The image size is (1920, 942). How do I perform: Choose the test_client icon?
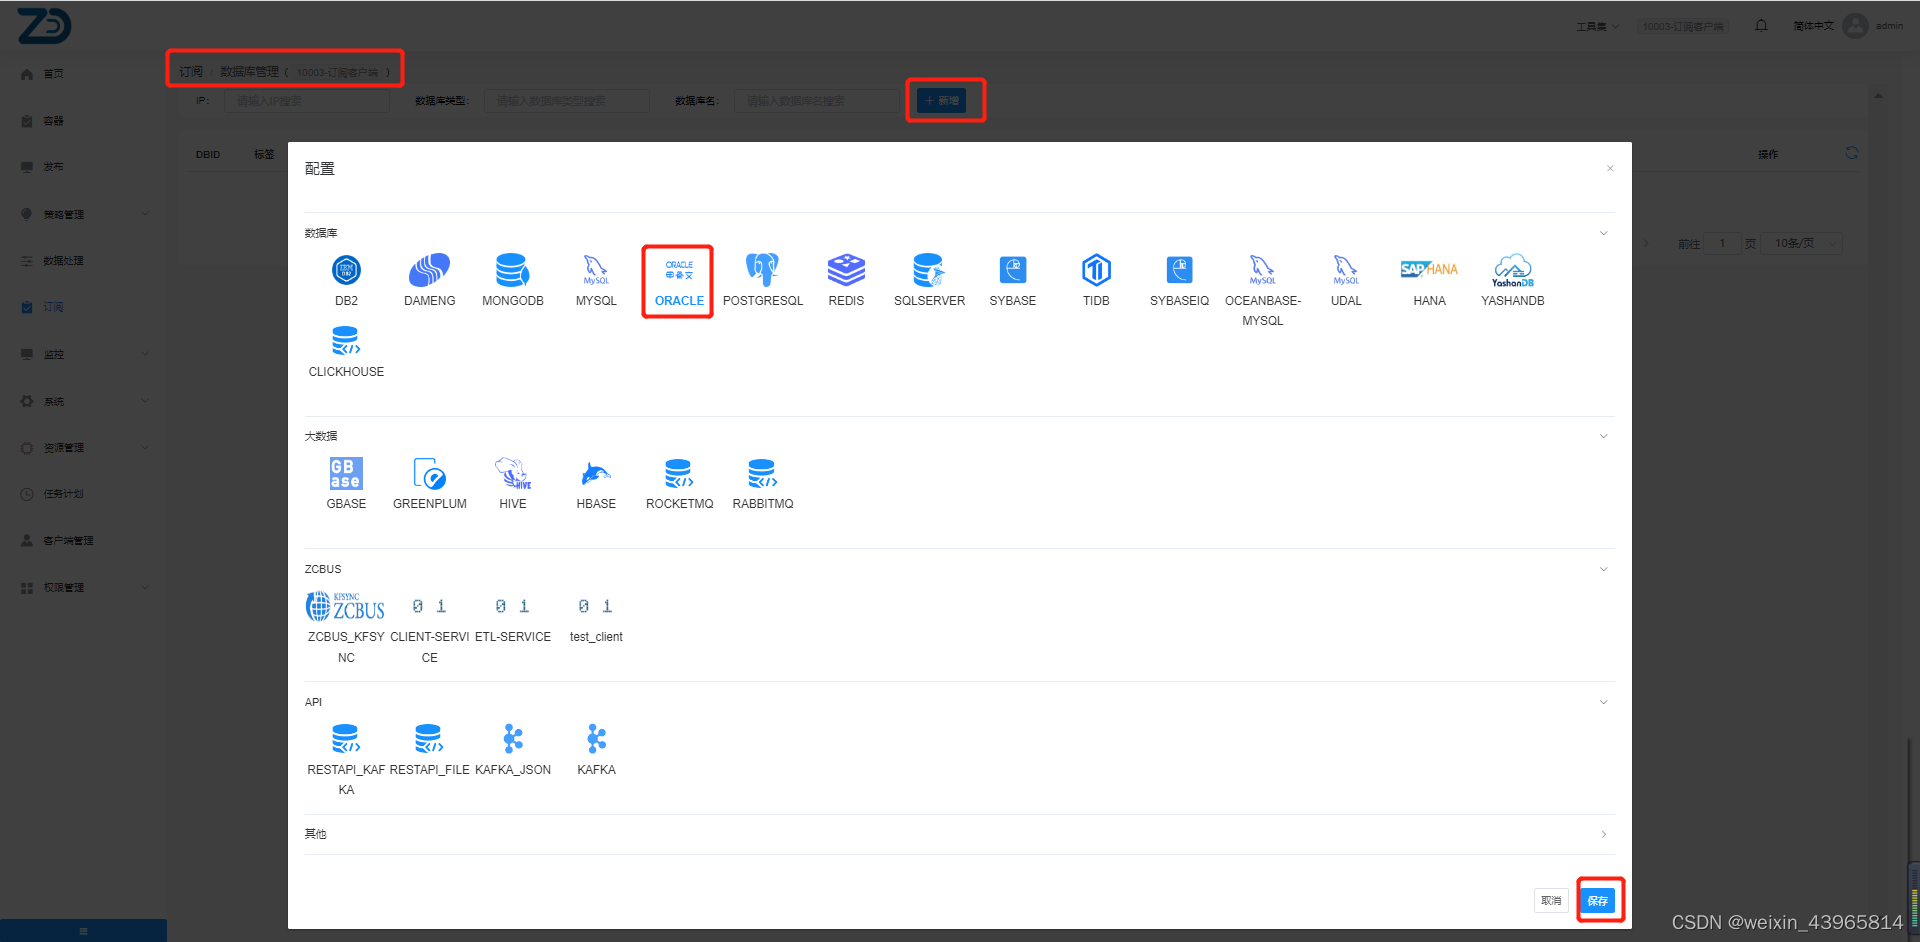[596, 606]
